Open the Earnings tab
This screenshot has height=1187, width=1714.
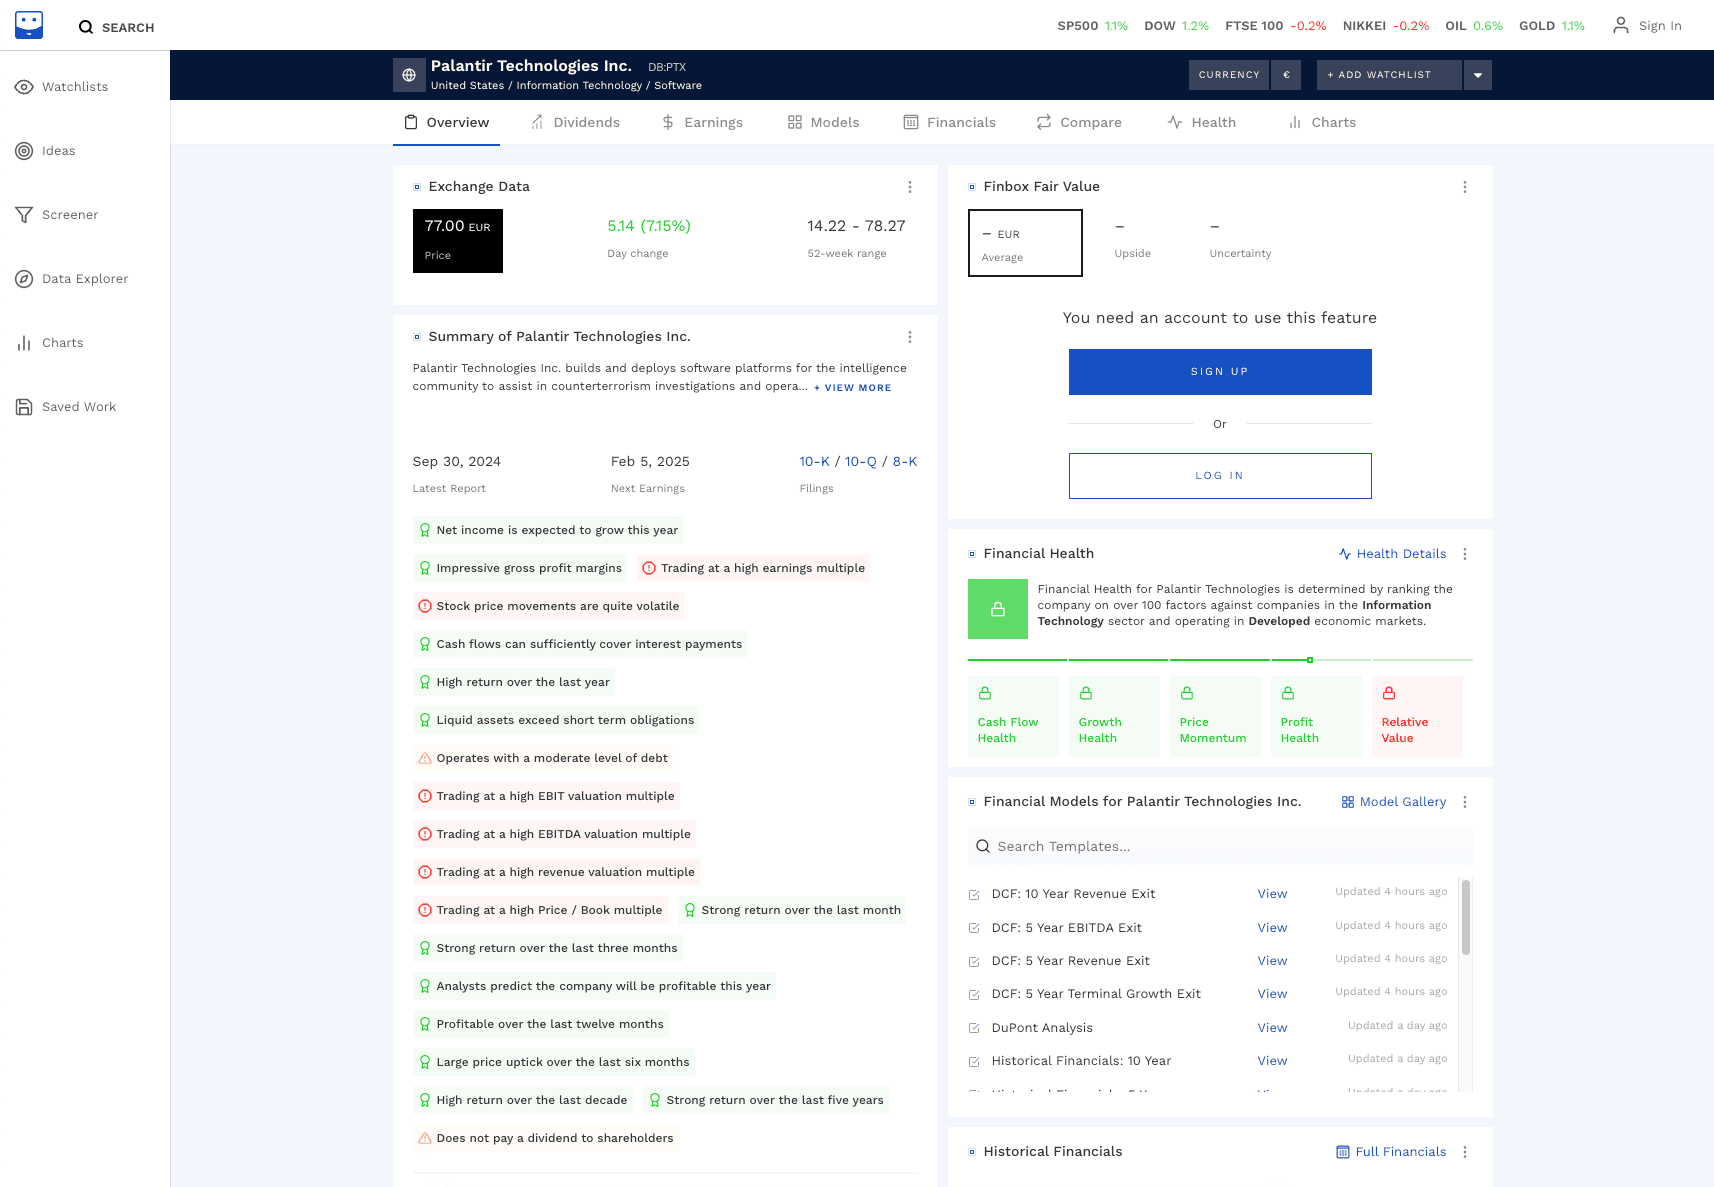click(702, 122)
